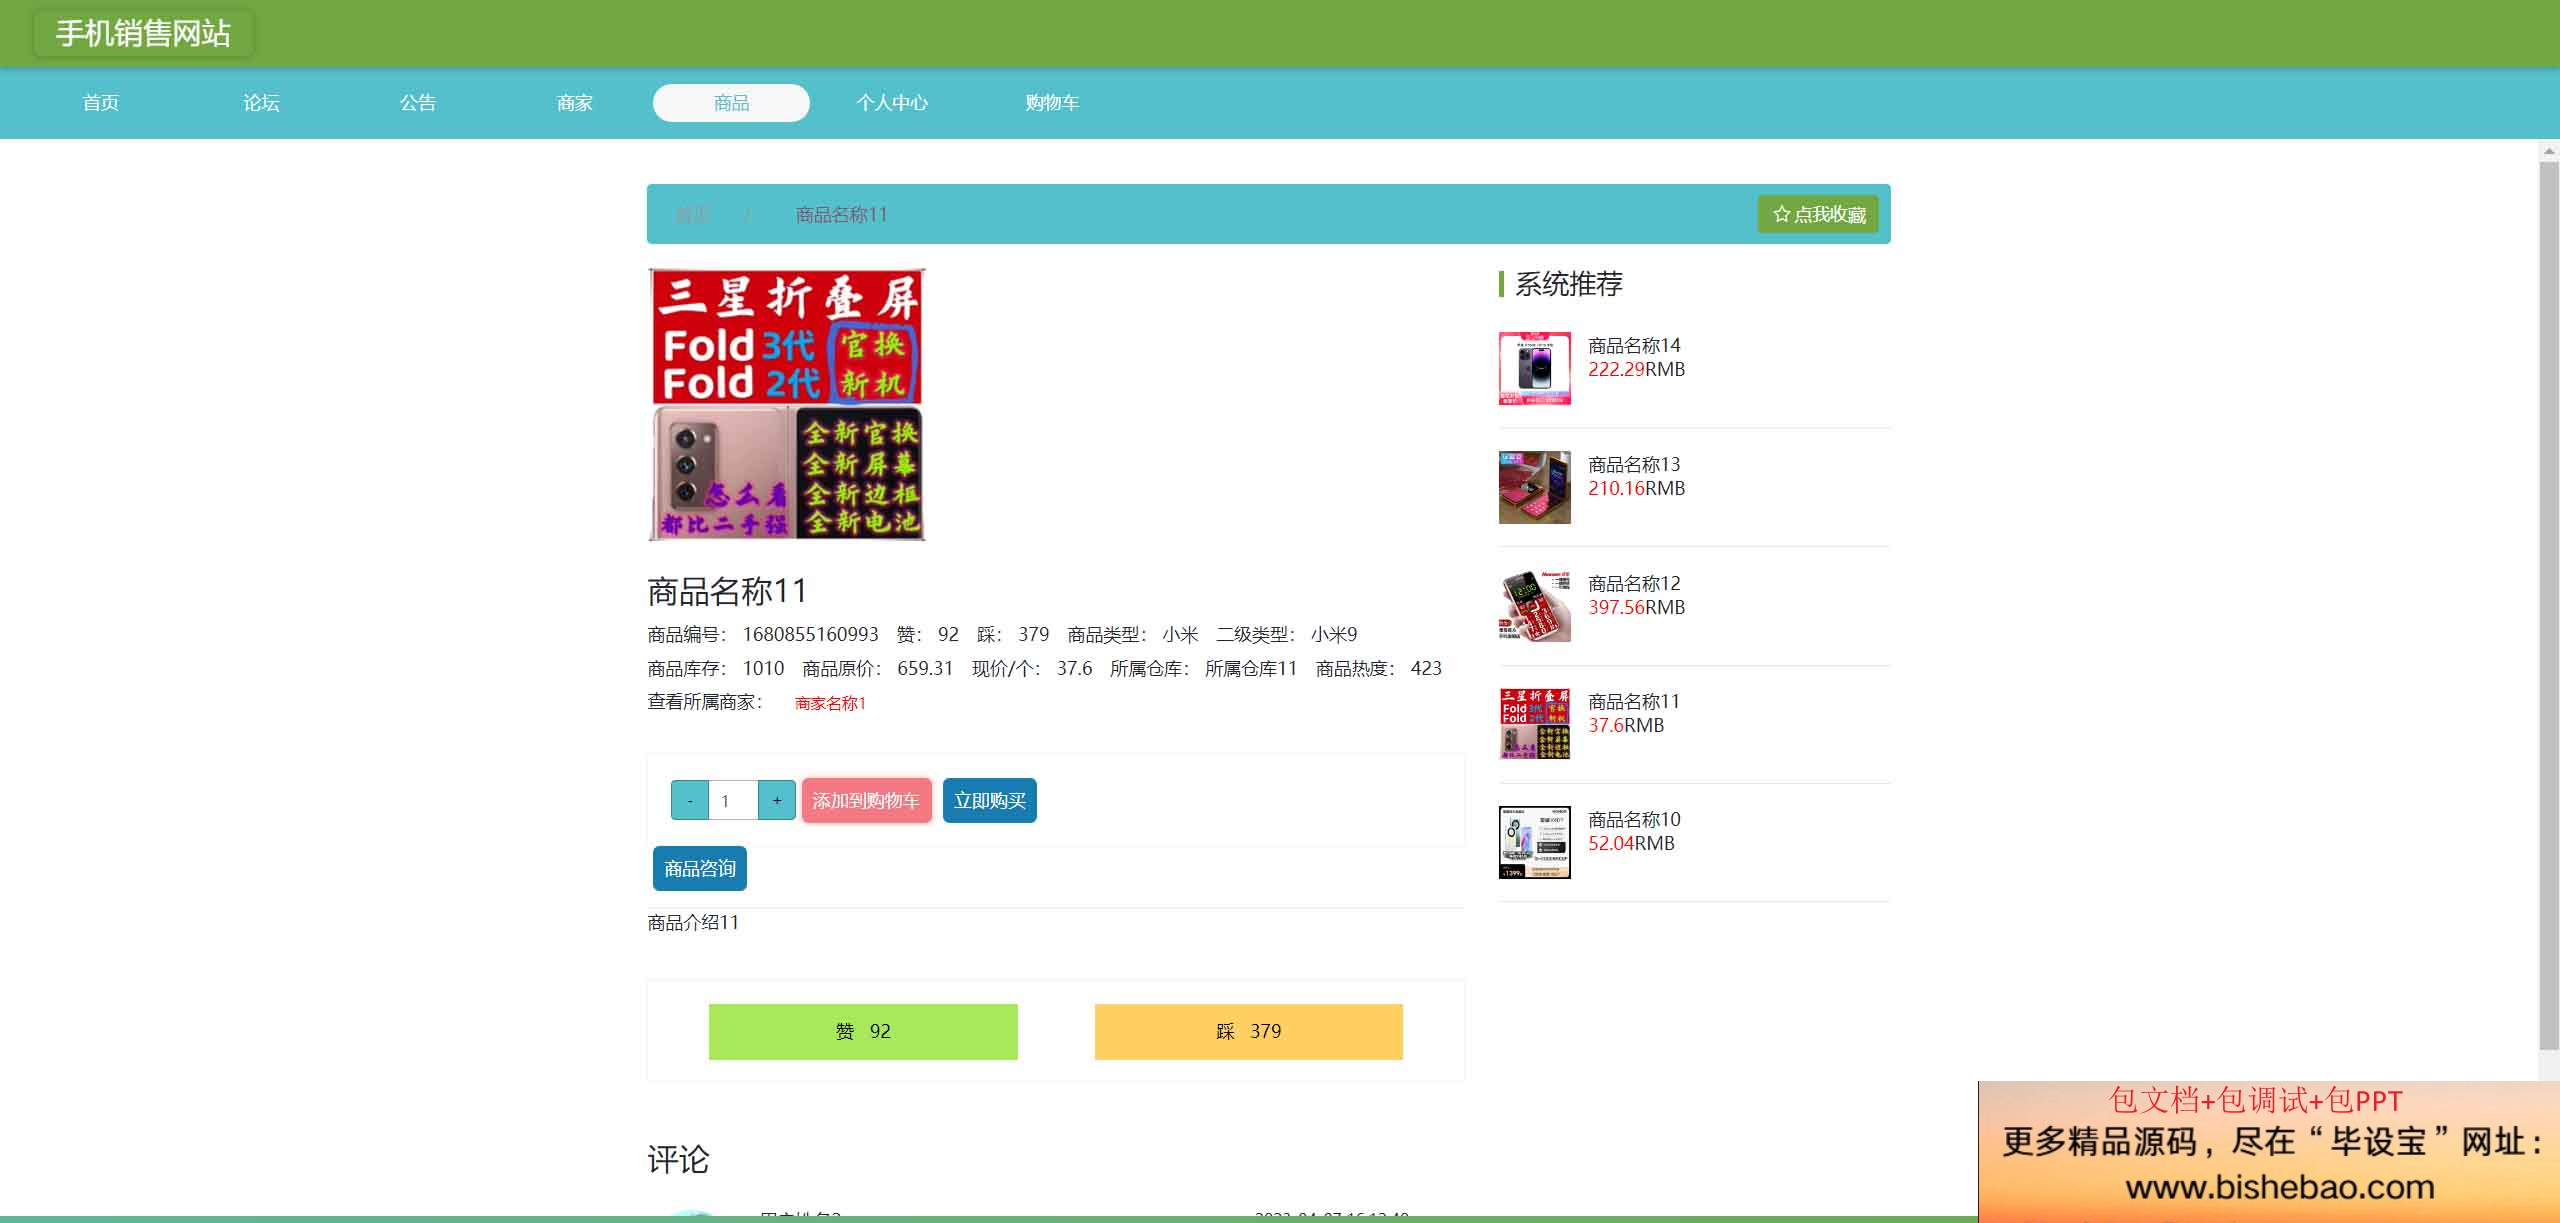Click the 52.04RMB price text
Viewport: 2560px width, 1223px height.
pyautogui.click(x=1631, y=843)
